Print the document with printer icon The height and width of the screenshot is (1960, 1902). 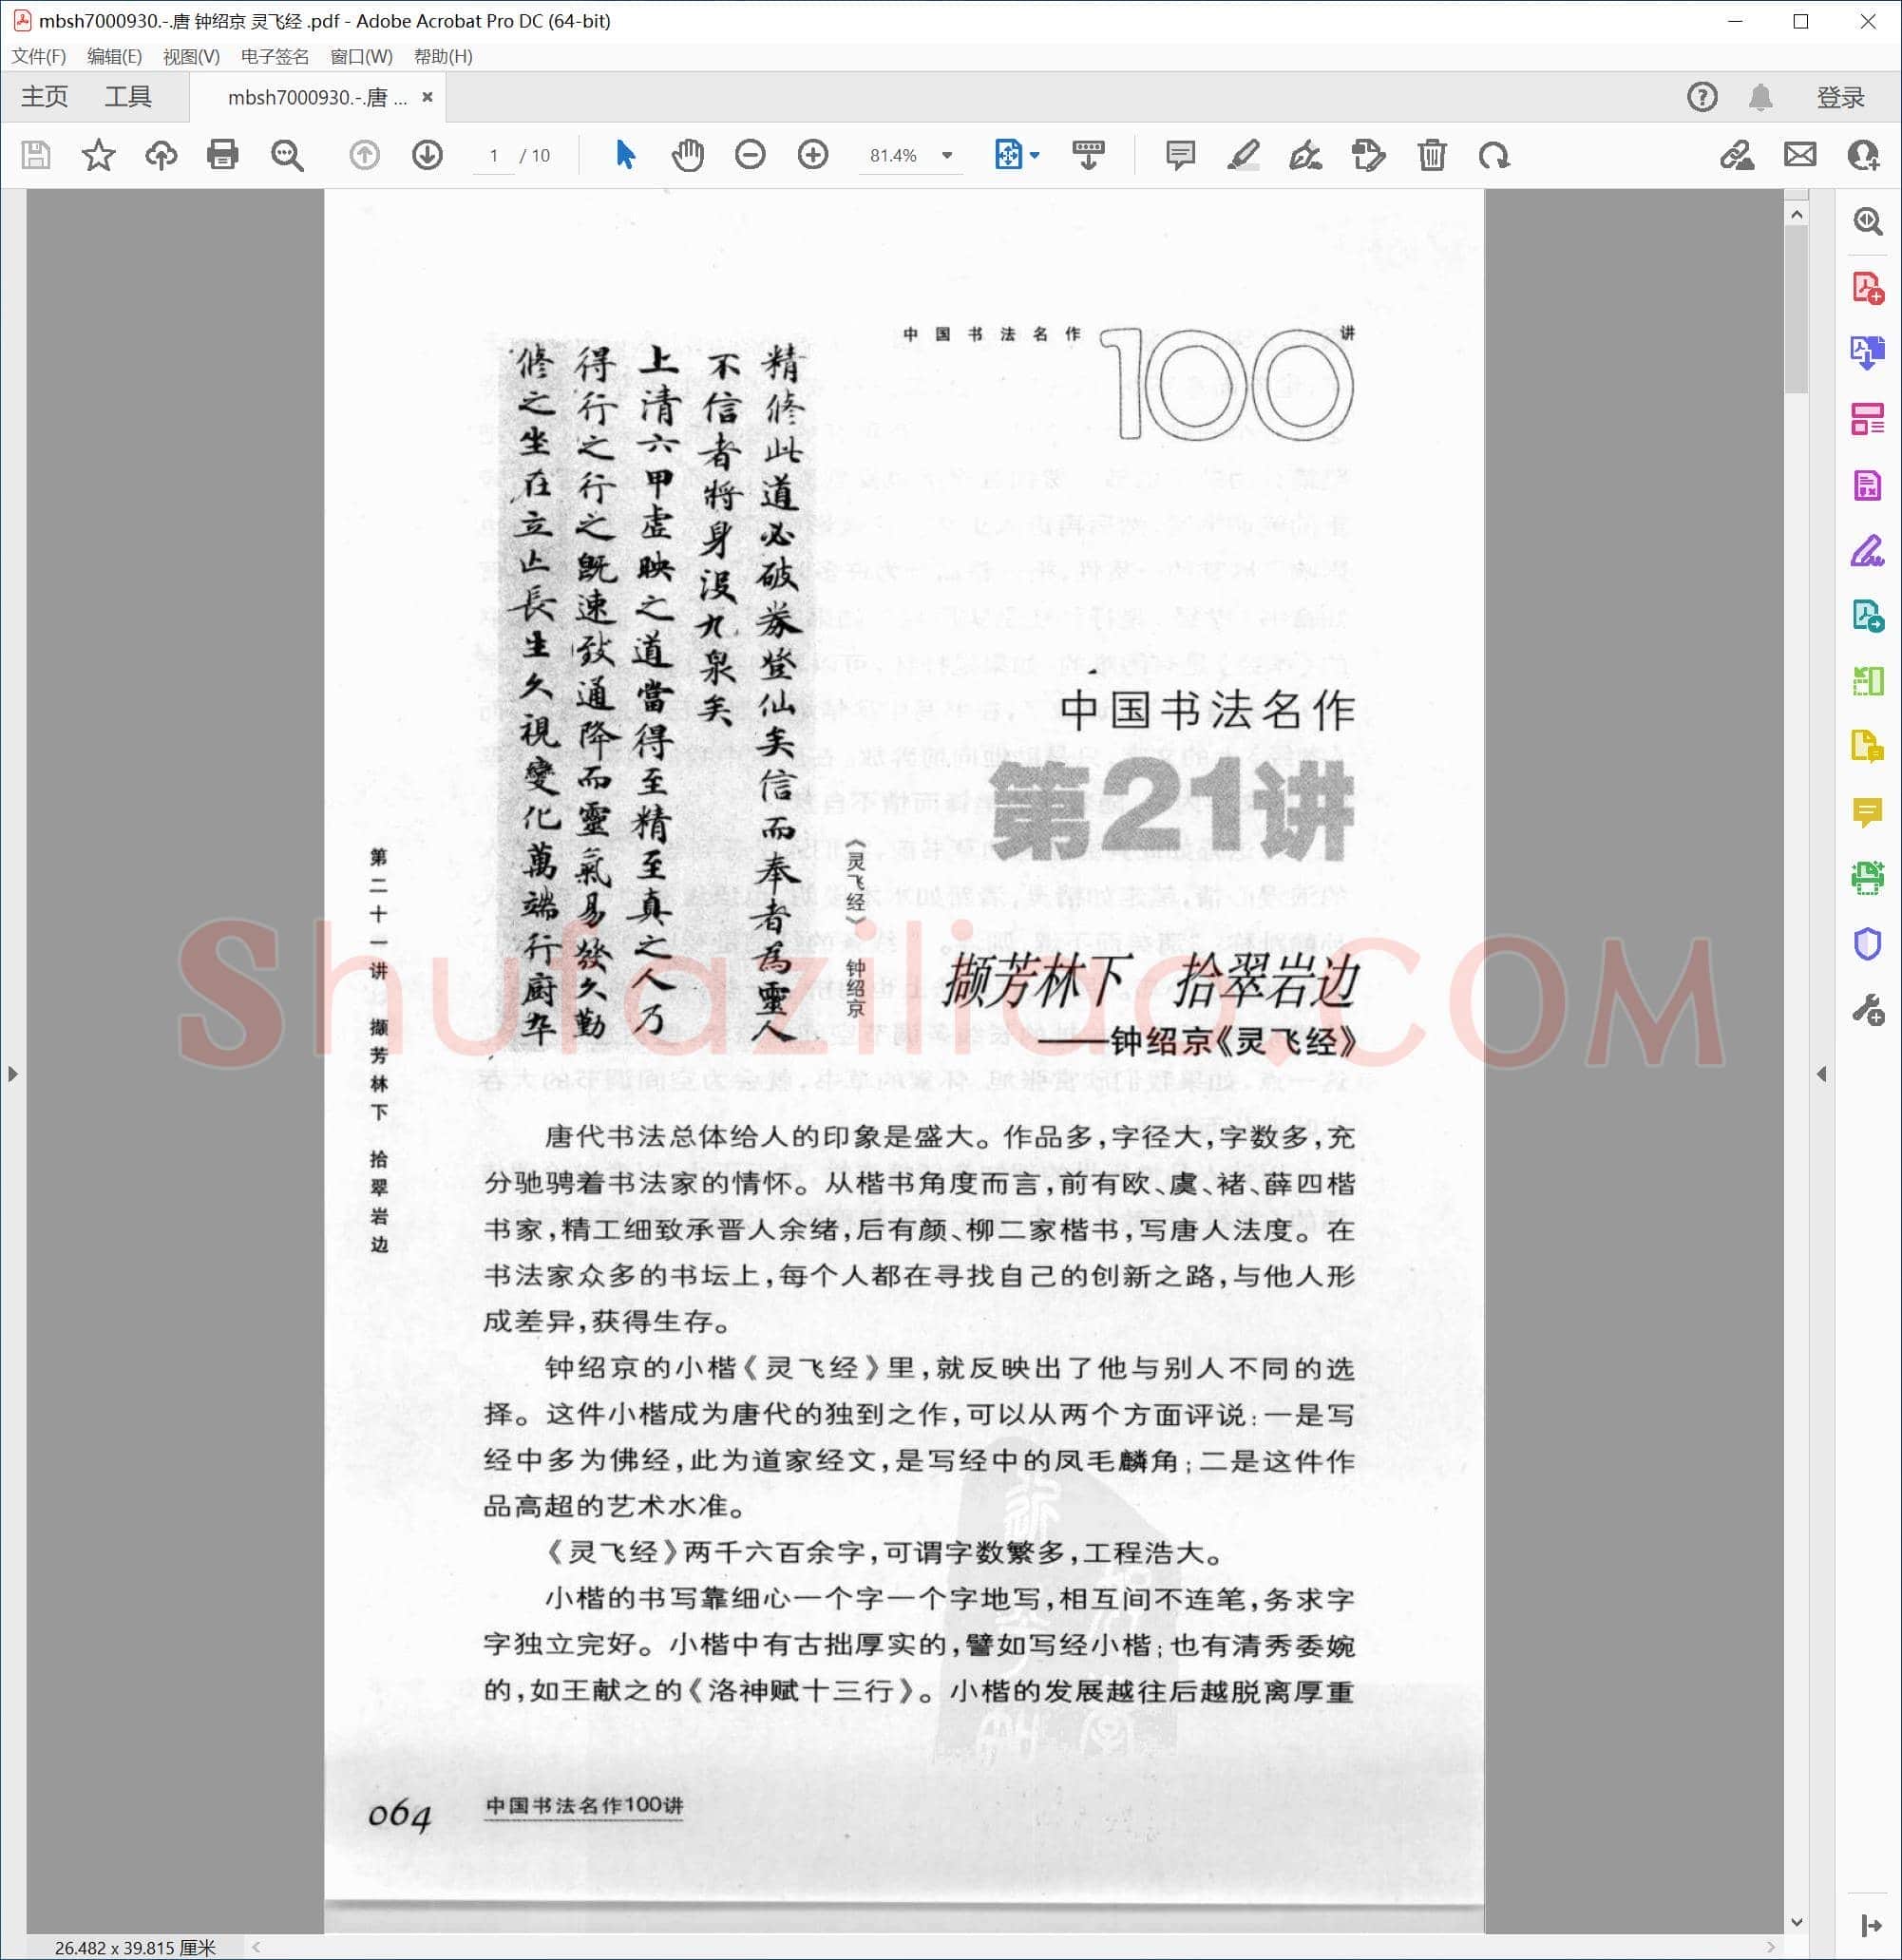223,155
